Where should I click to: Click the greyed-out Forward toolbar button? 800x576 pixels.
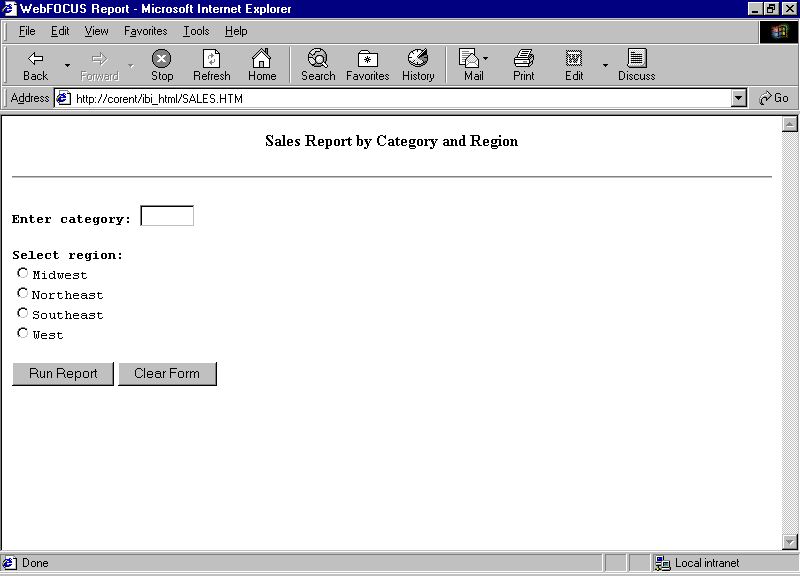click(99, 65)
